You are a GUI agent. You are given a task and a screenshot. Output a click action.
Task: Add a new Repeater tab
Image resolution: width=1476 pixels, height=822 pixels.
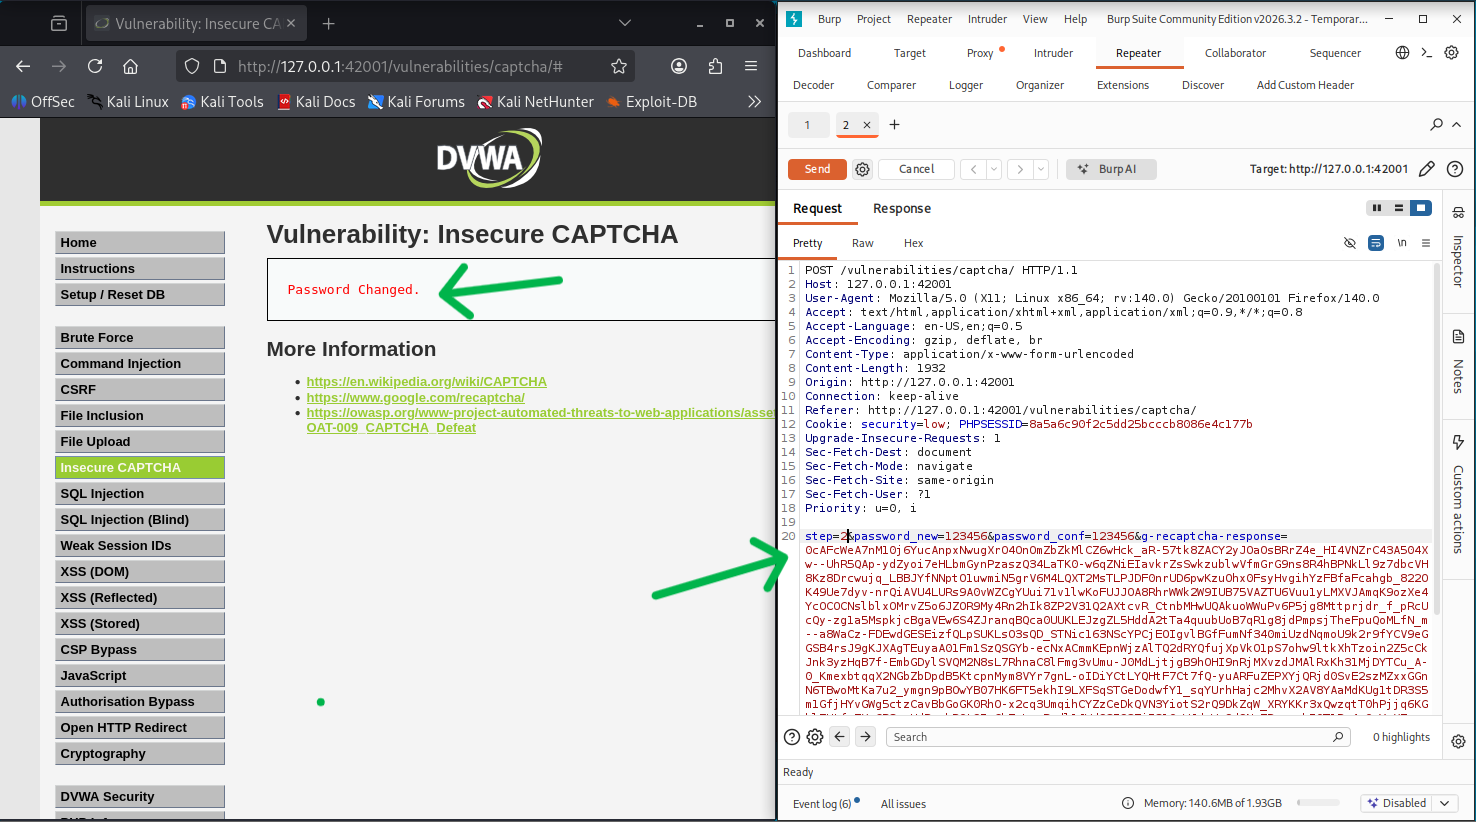pos(894,125)
